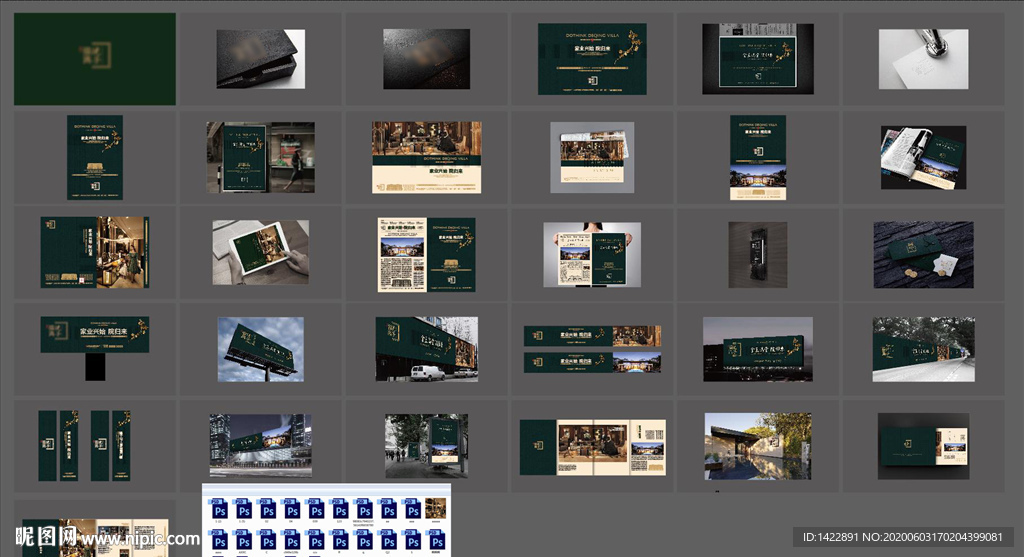The width and height of the screenshot is (1024, 557).
Task: Select the bus stop ad with pedestrian thumbnail
Action: tap(260, 157)
